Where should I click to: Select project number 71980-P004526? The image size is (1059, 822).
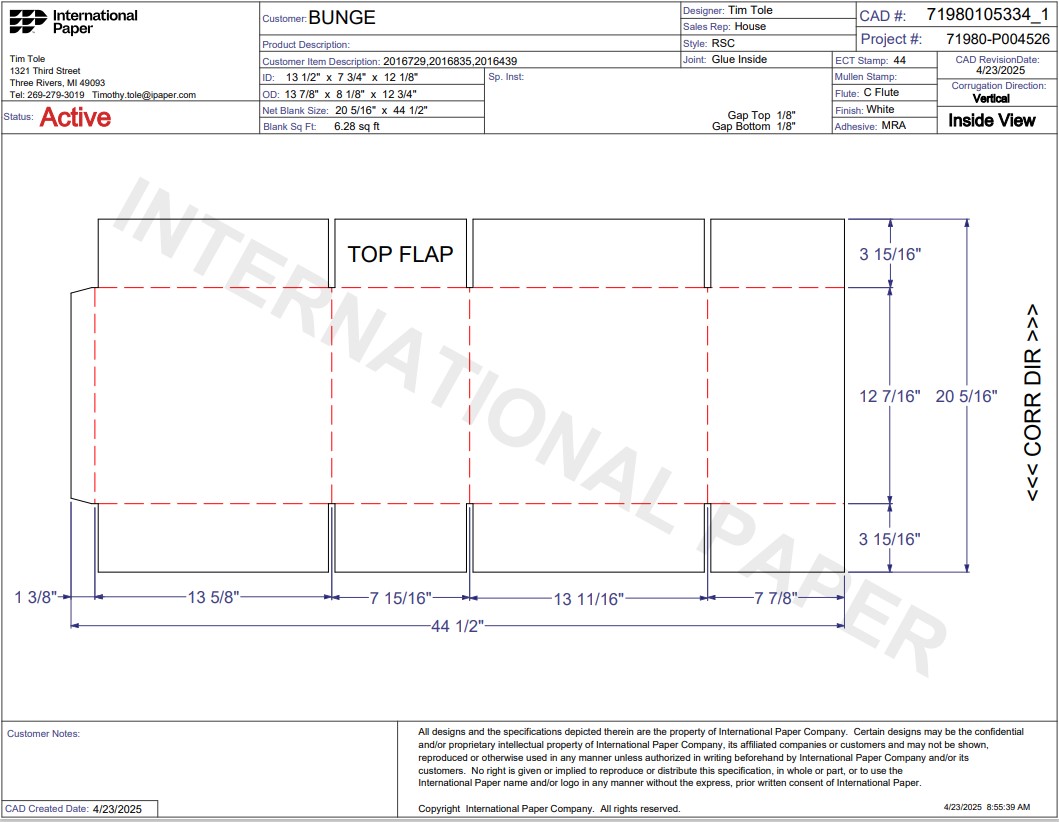(x=998, y=39)
